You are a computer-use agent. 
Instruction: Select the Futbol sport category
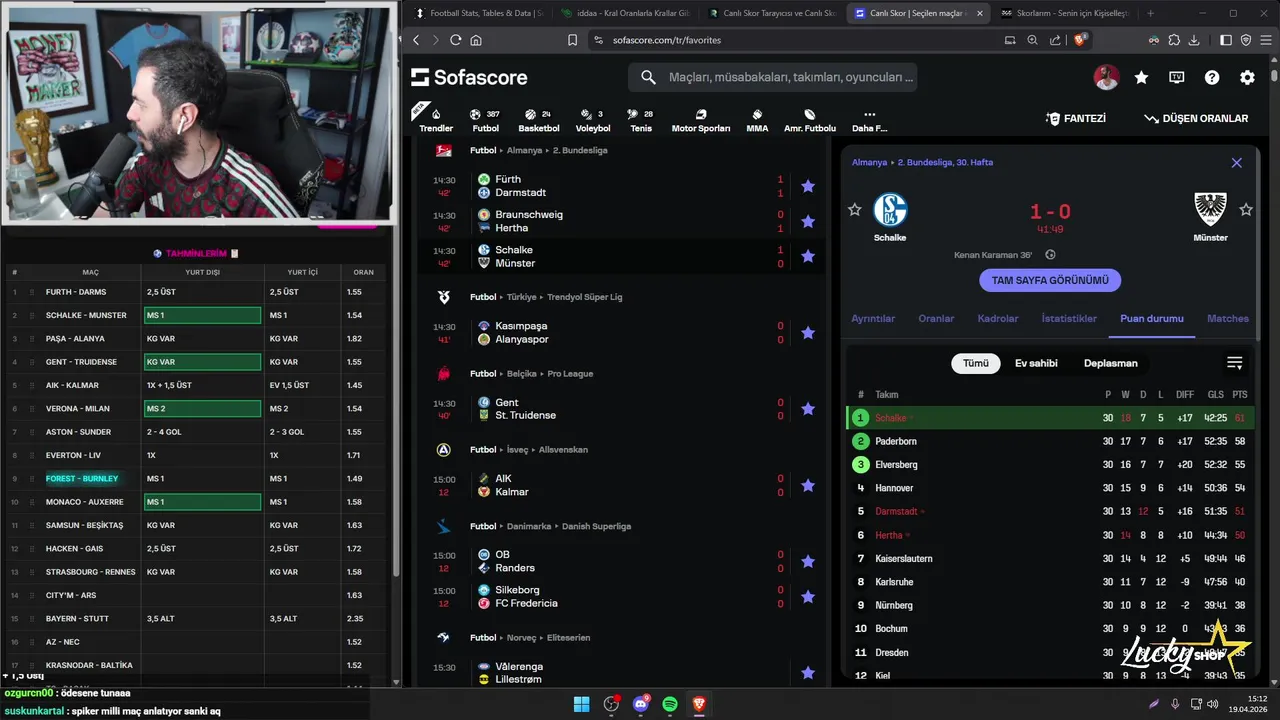pyautogui.click(x=485, y=120)
